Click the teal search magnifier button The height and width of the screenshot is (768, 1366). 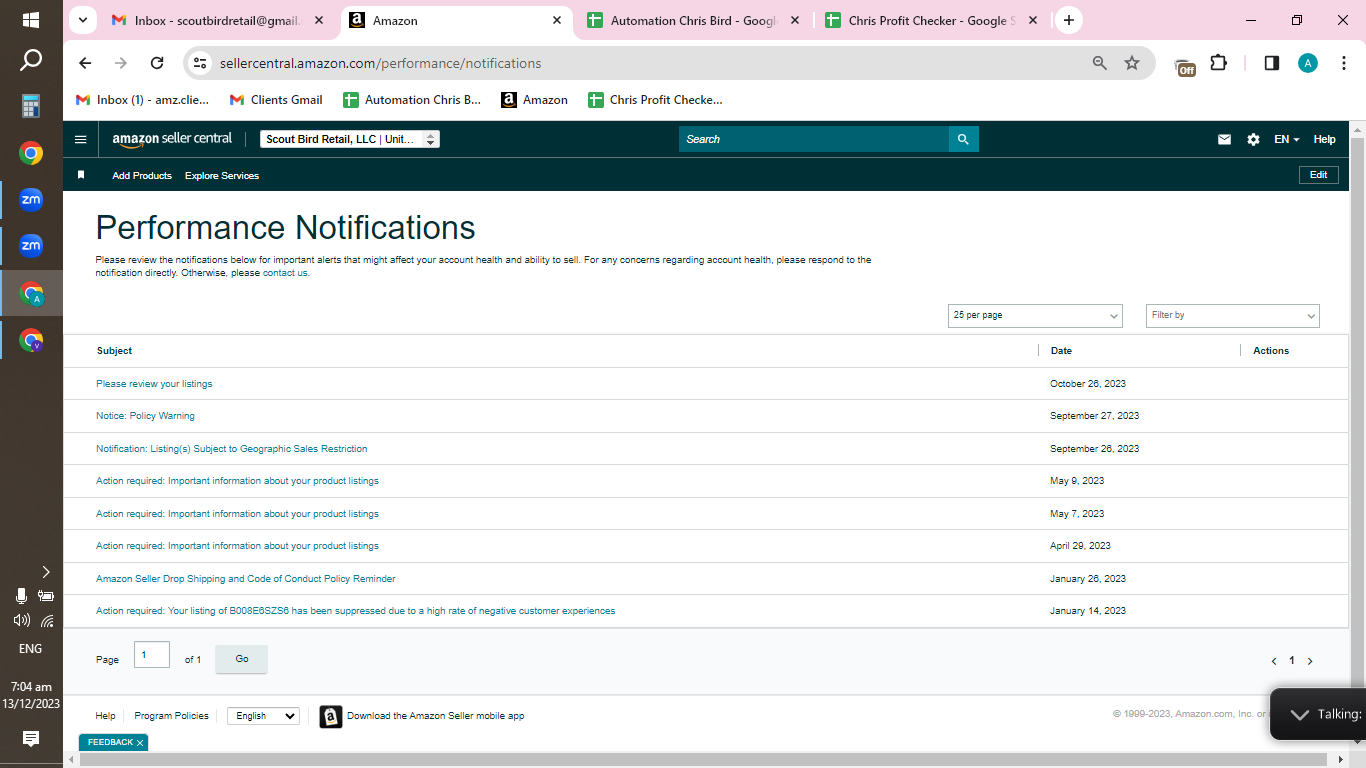[963, 139]
